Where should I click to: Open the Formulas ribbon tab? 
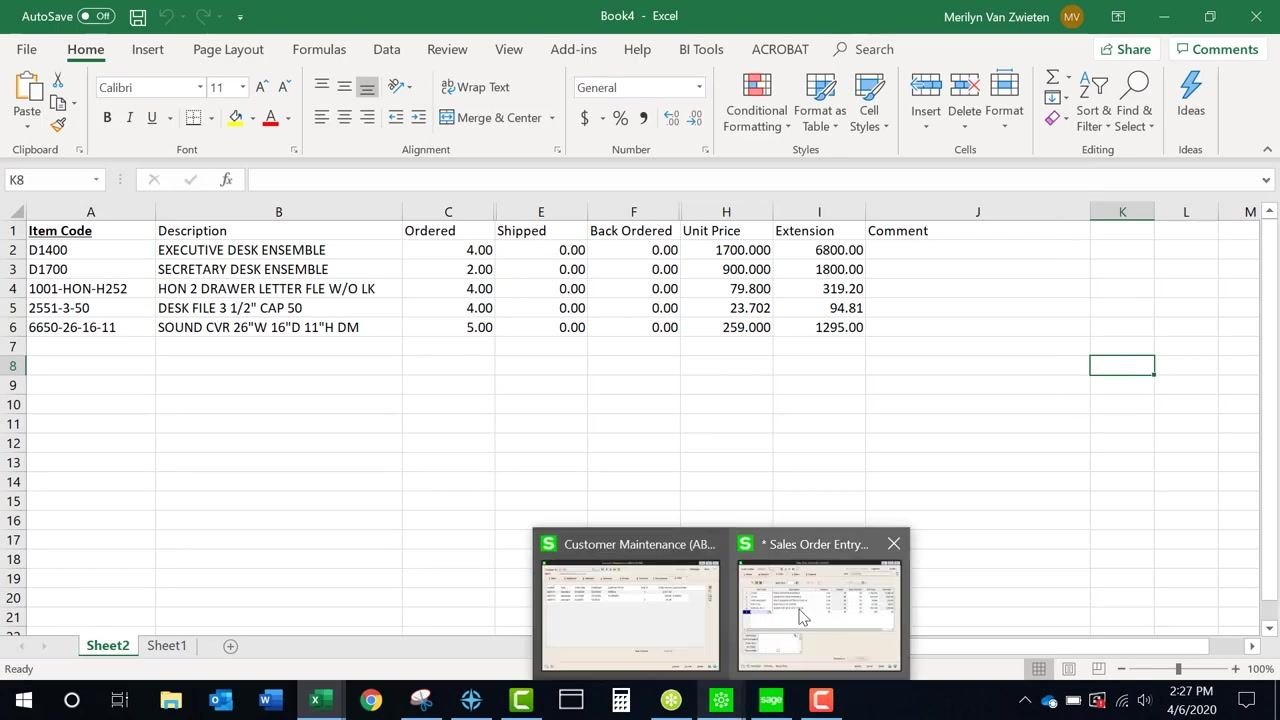[319, 49]
